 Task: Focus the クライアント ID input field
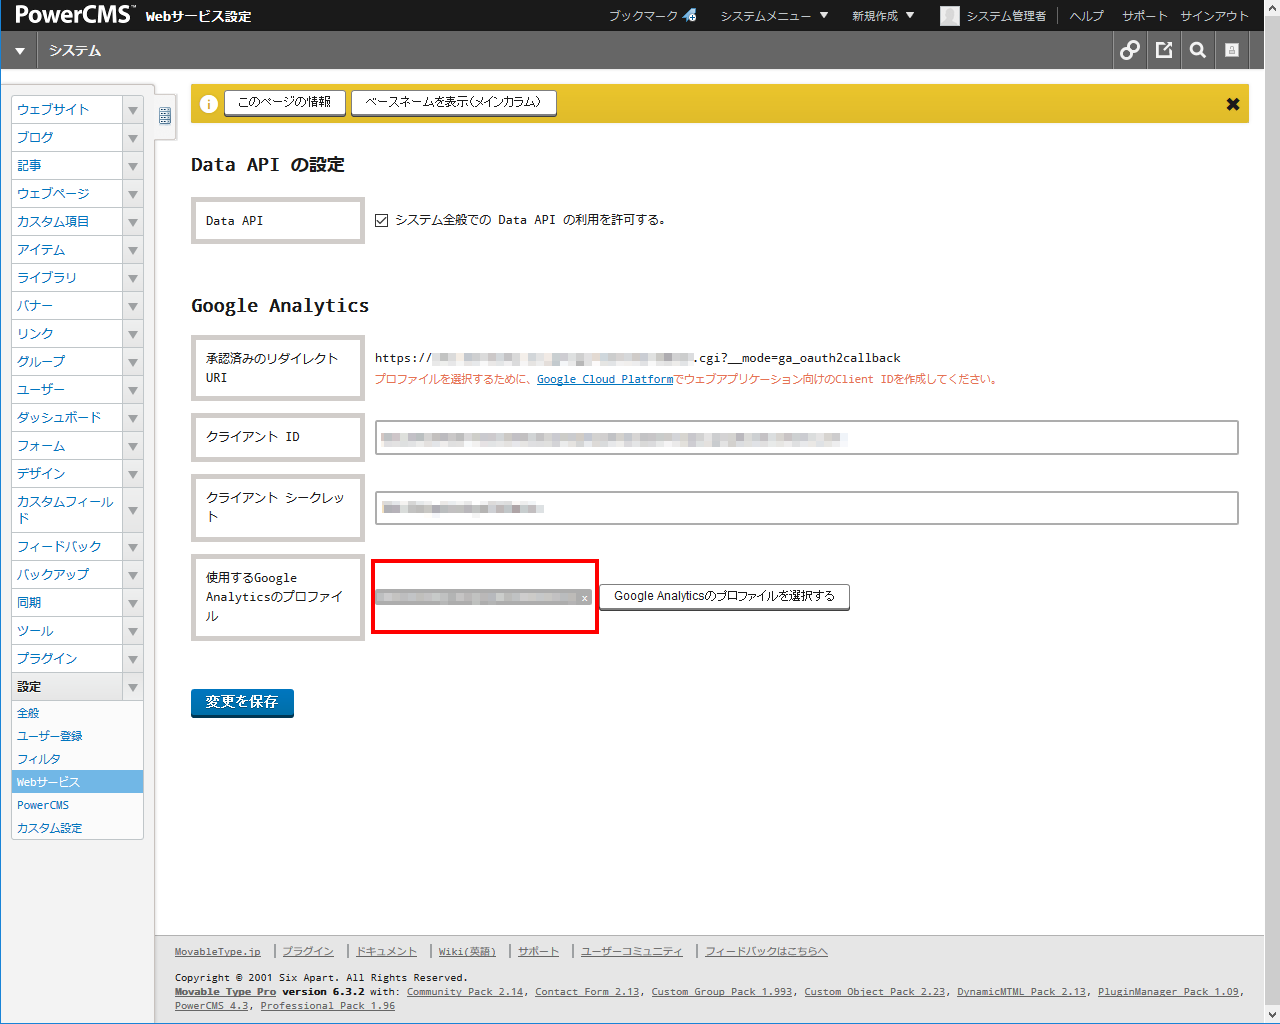(806, 438)
